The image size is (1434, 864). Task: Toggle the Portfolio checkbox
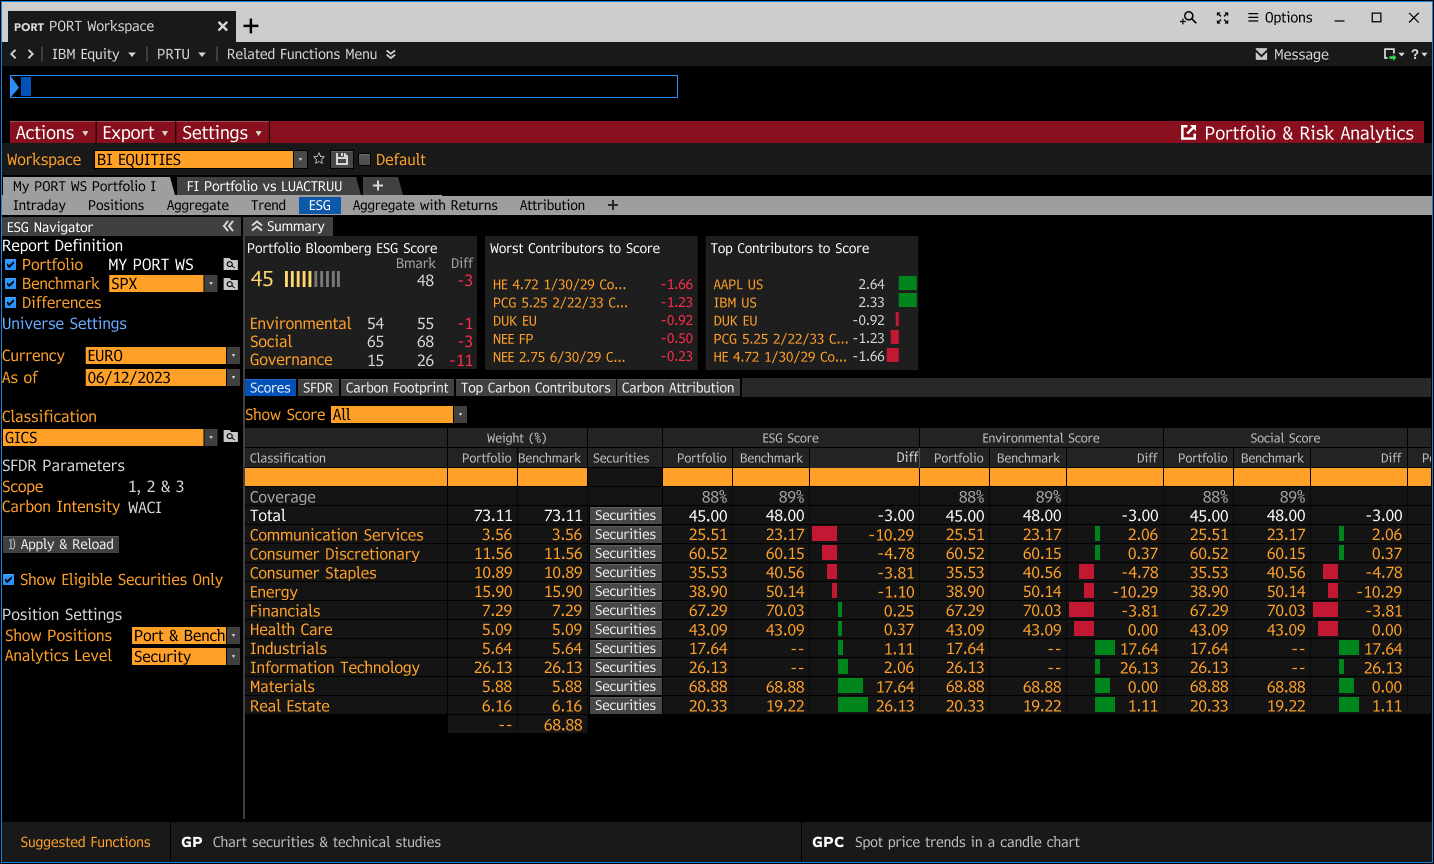click(x=10, y=265)
